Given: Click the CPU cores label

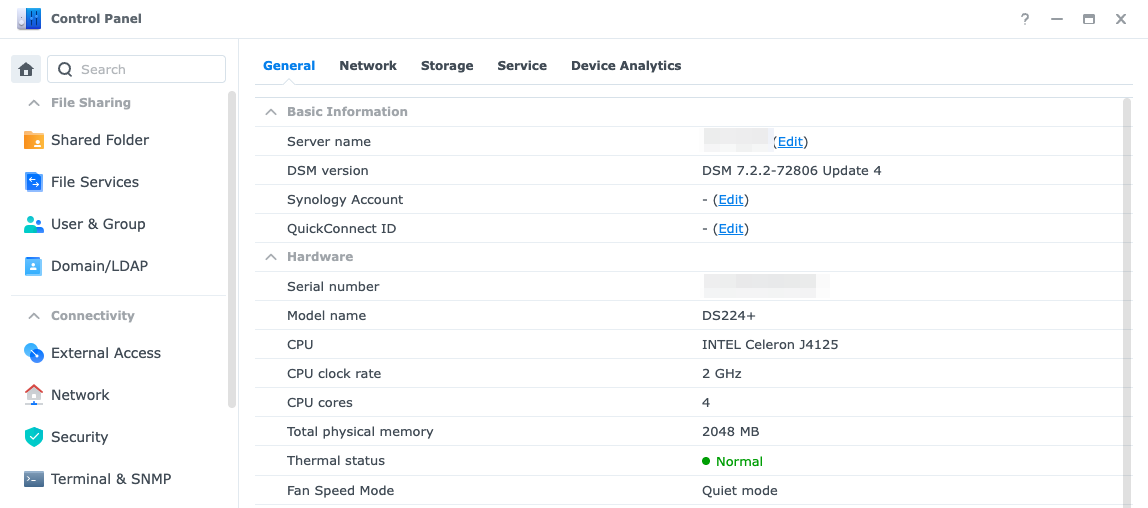Looking at the screenshot, I should tap(319, 403).
